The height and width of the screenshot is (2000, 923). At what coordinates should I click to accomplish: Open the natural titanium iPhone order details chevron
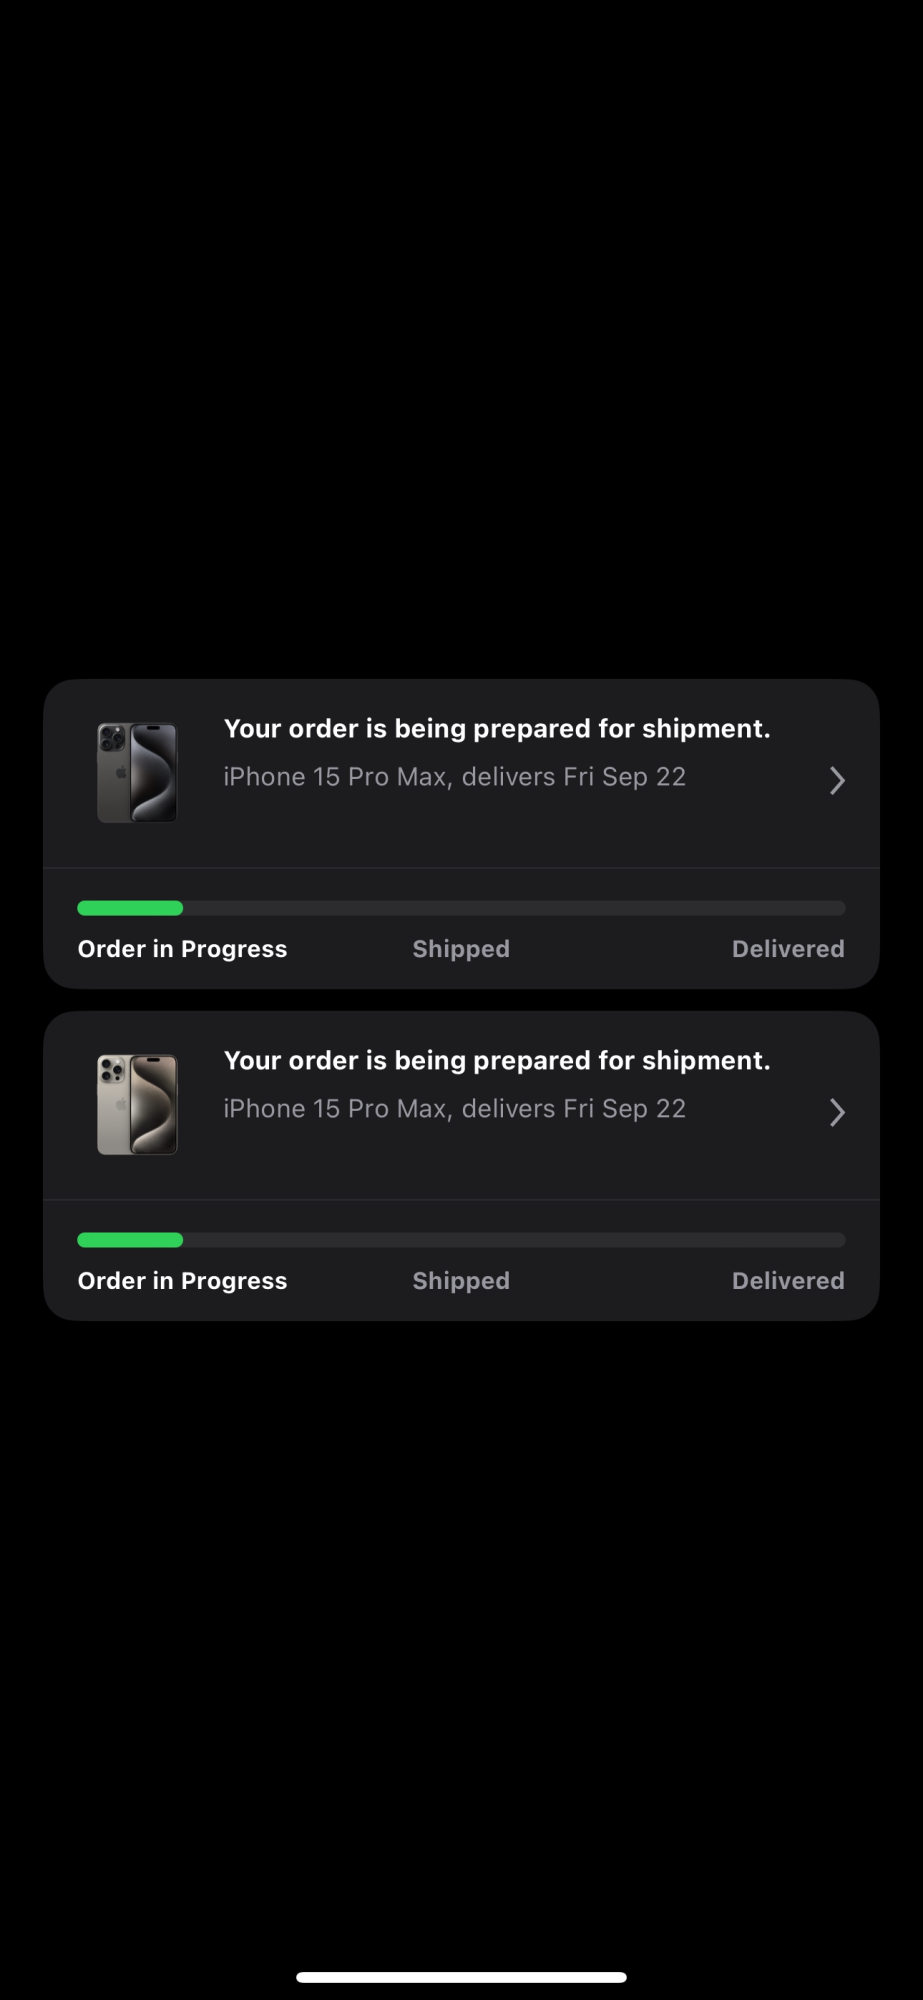click(x=837, y=1112)
